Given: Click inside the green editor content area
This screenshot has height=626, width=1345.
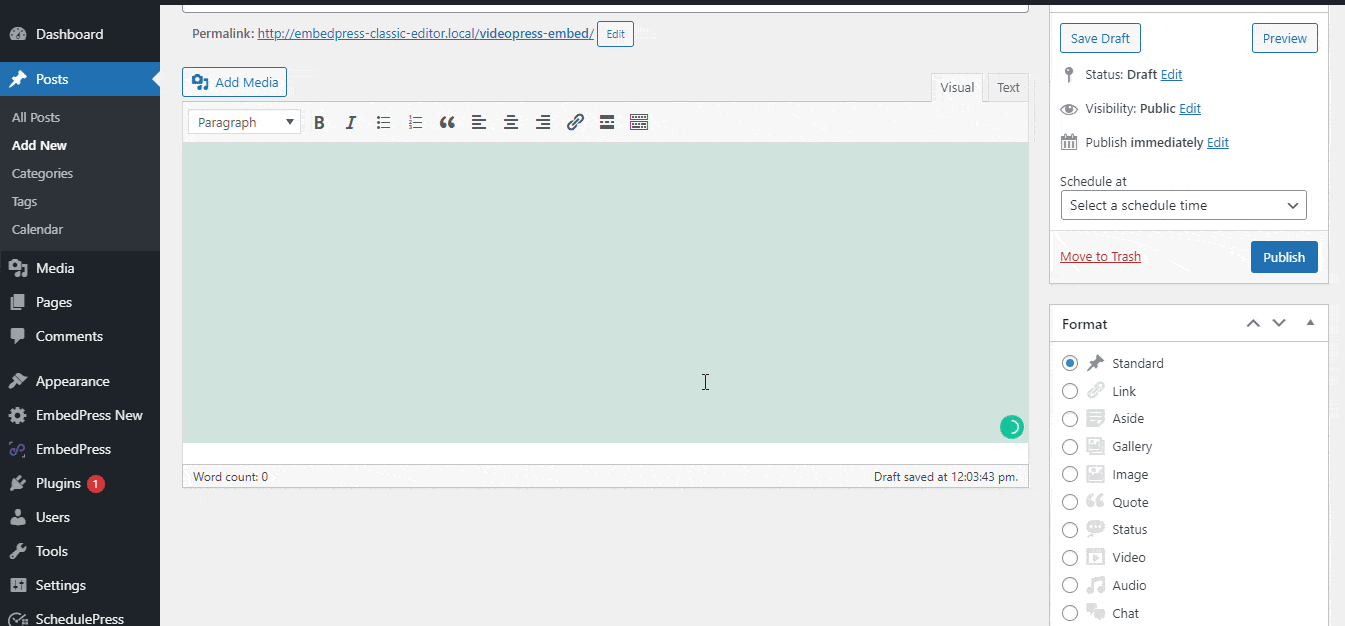Looking at the screenshot, I should point(605,292).
